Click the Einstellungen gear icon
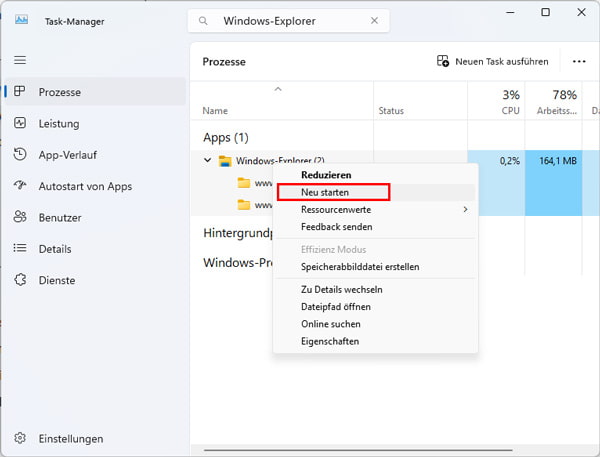Viewport: 600px width, 457px height. [x=20, y=437]
